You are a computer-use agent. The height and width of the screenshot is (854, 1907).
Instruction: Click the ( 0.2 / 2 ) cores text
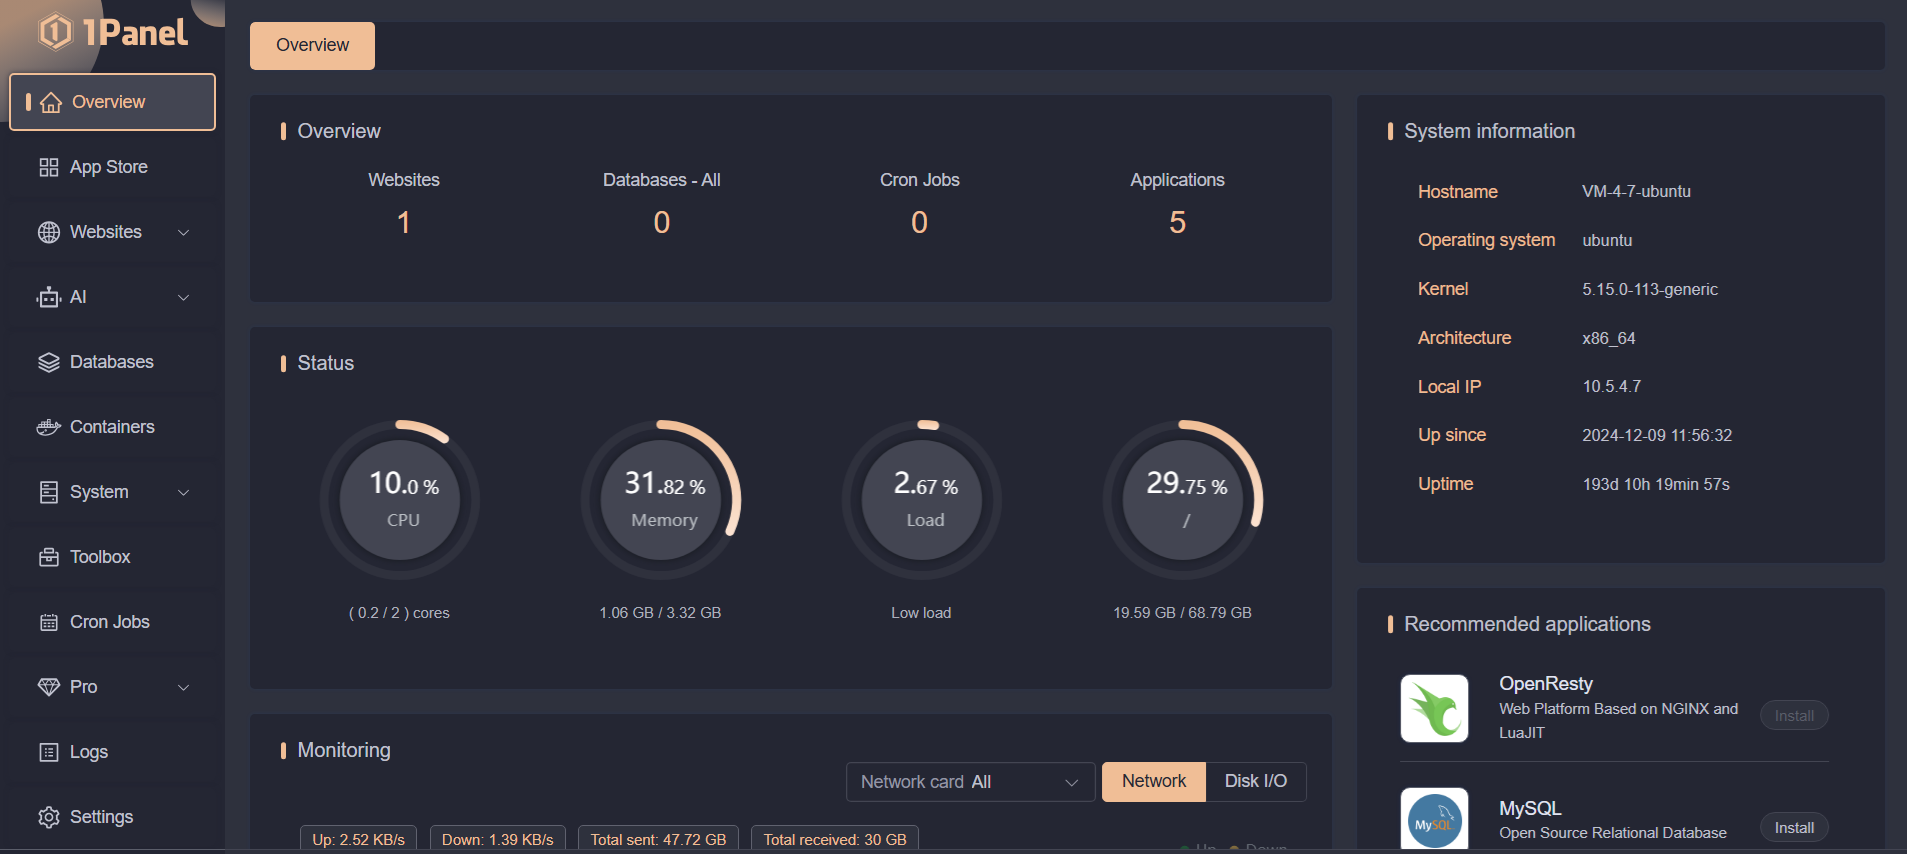click(399, 613)
